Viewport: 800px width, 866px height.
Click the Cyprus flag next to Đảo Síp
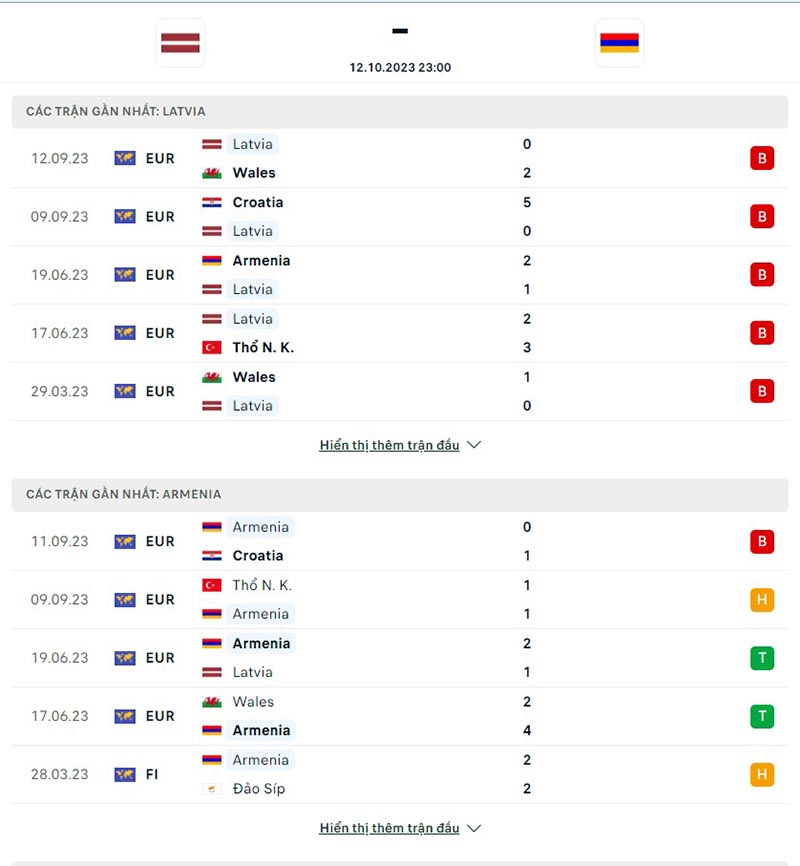[211, 788]
